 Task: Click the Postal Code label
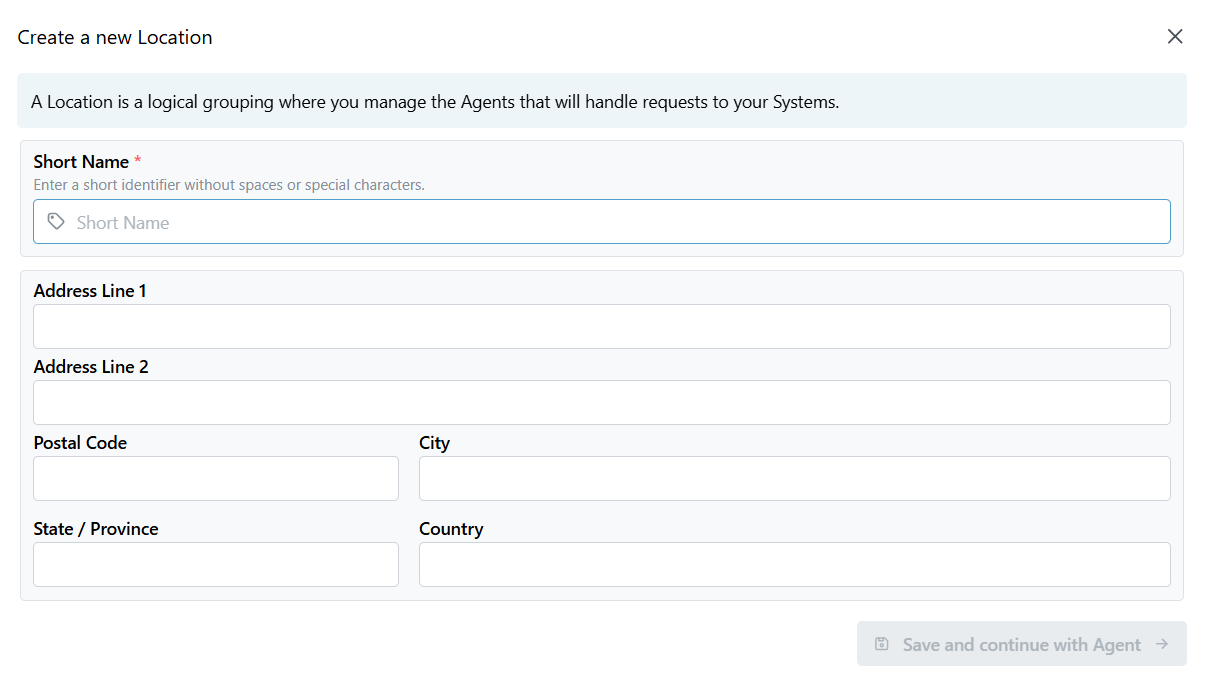coord(80,443)
